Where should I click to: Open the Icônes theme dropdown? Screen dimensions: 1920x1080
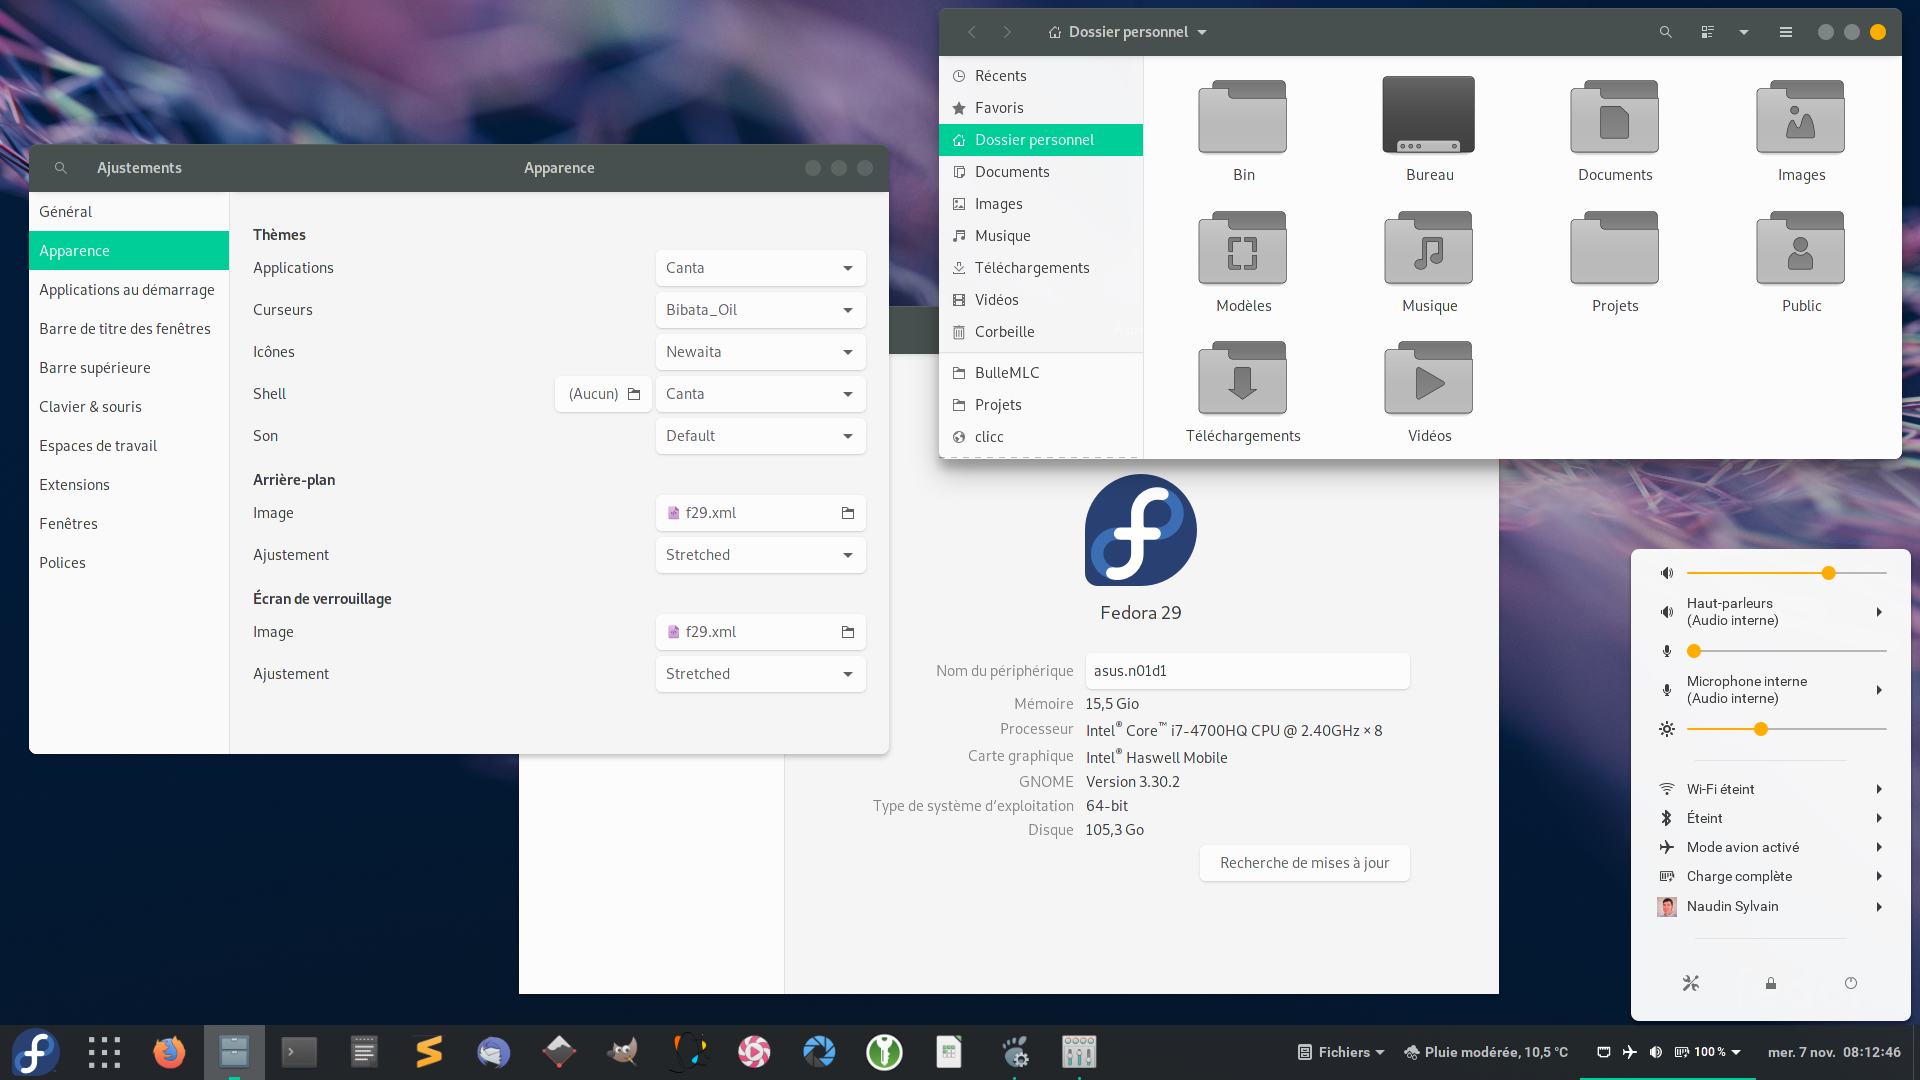pyautogui.click(x=760, y=352)
